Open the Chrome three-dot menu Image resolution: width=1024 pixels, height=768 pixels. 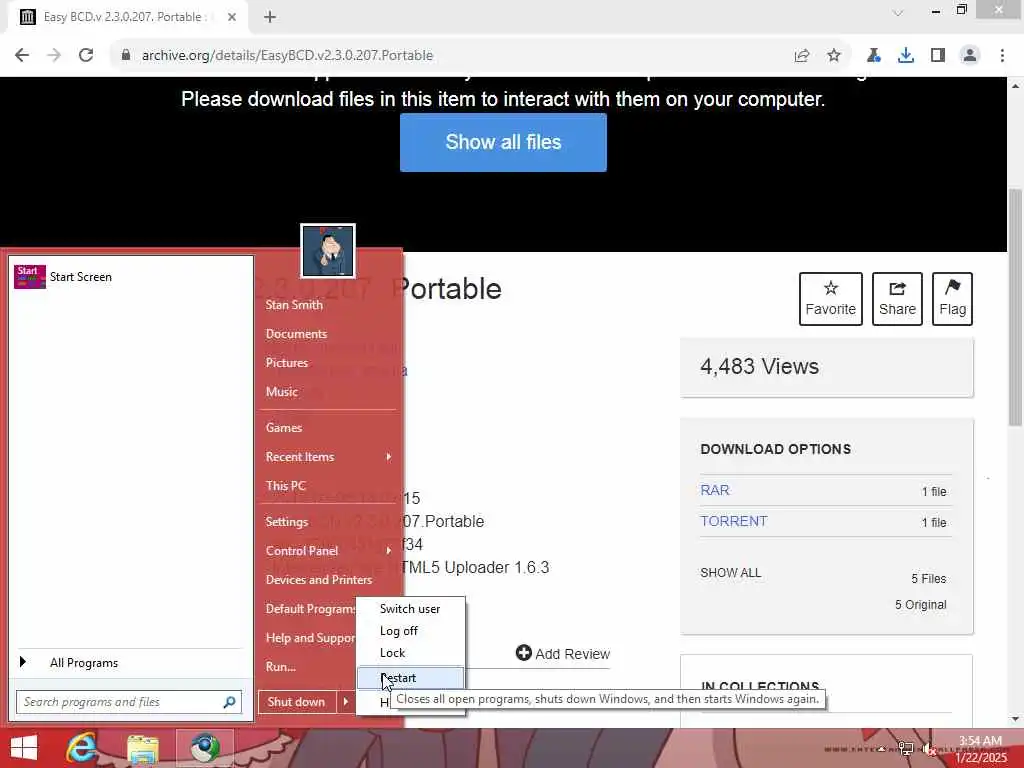tap(1002, 56)
